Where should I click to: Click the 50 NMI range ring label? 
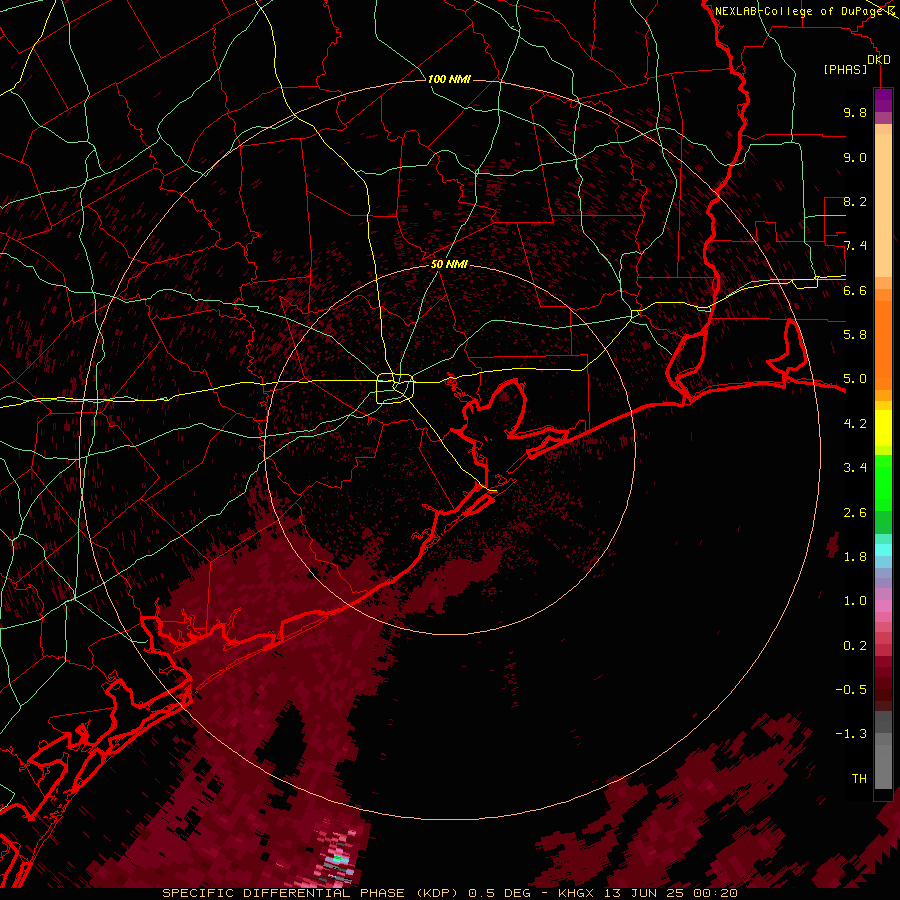449,265
